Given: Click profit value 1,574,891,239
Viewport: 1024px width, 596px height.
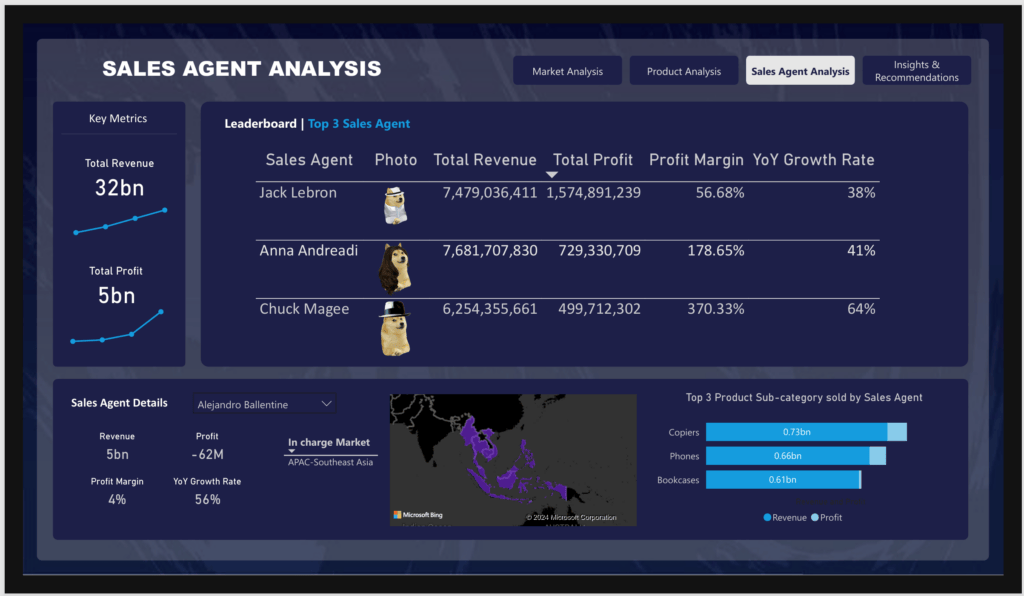Looking at the screenshot, I should click(x=594, y=193).
